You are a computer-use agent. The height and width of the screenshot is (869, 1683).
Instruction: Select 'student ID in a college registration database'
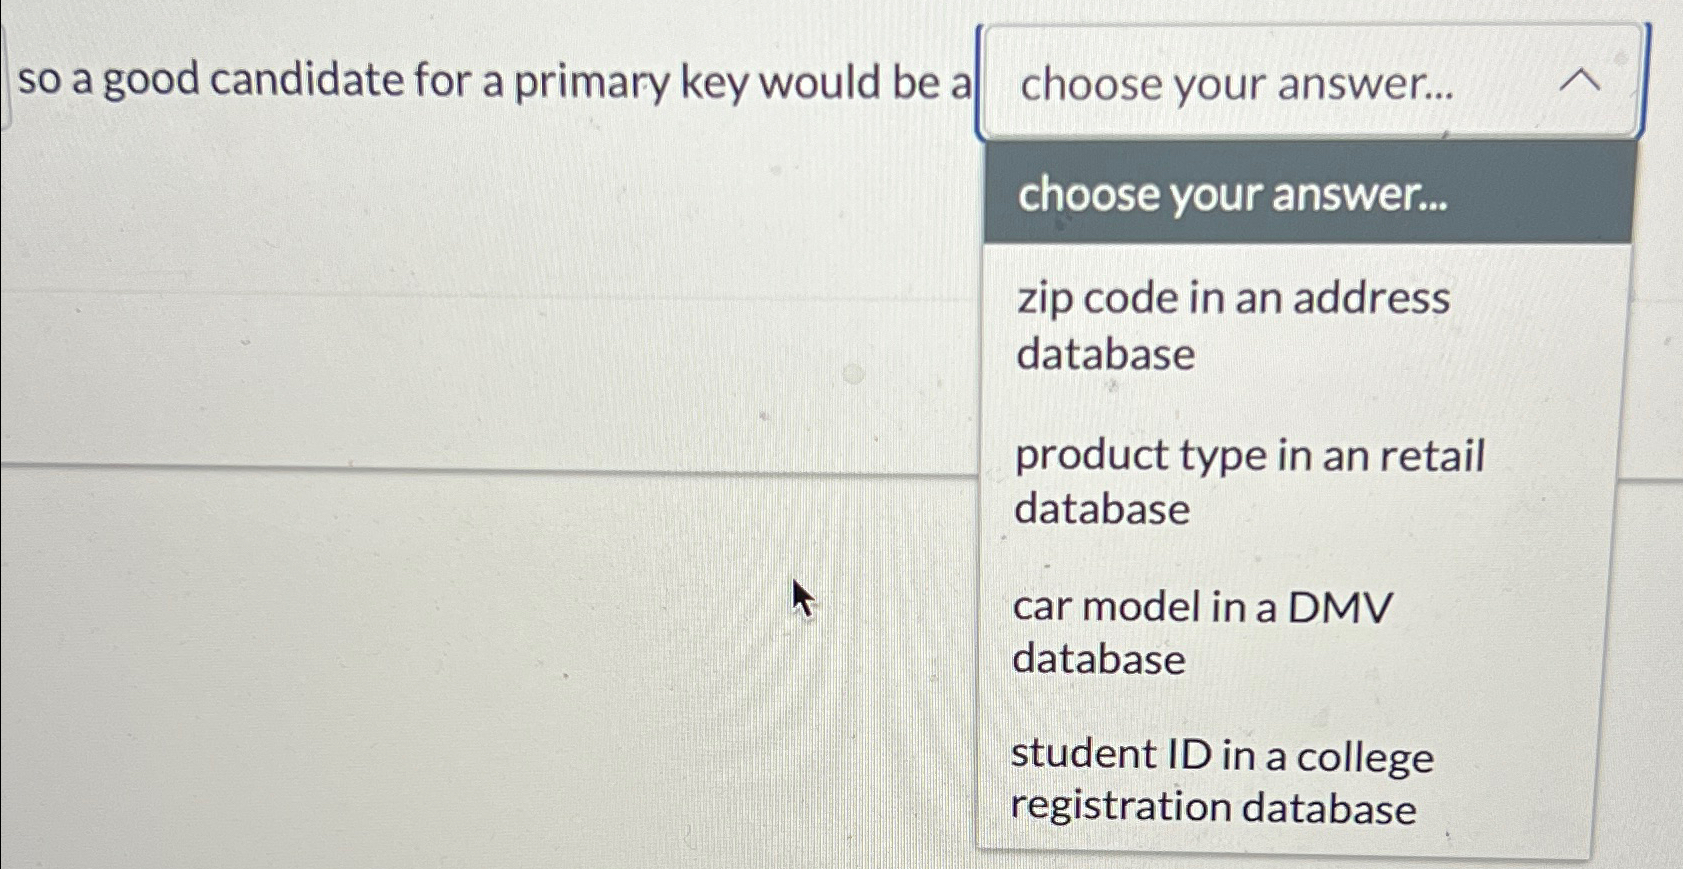coord(1221,780)
